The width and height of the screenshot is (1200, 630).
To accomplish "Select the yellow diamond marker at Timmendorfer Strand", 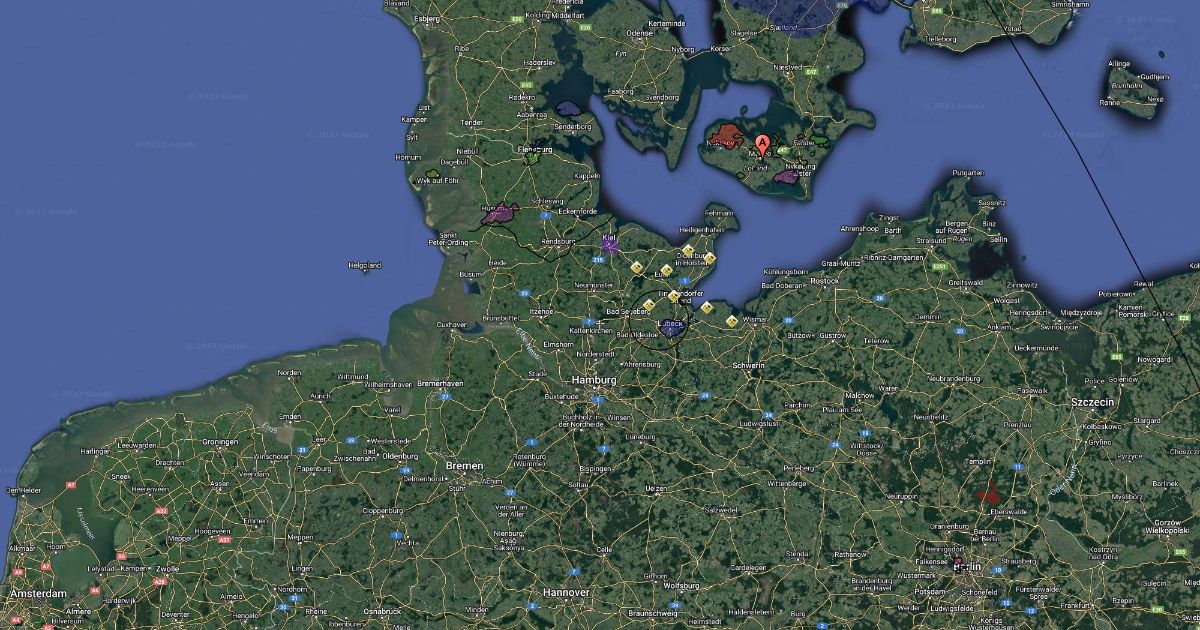I will coord(673,296).
